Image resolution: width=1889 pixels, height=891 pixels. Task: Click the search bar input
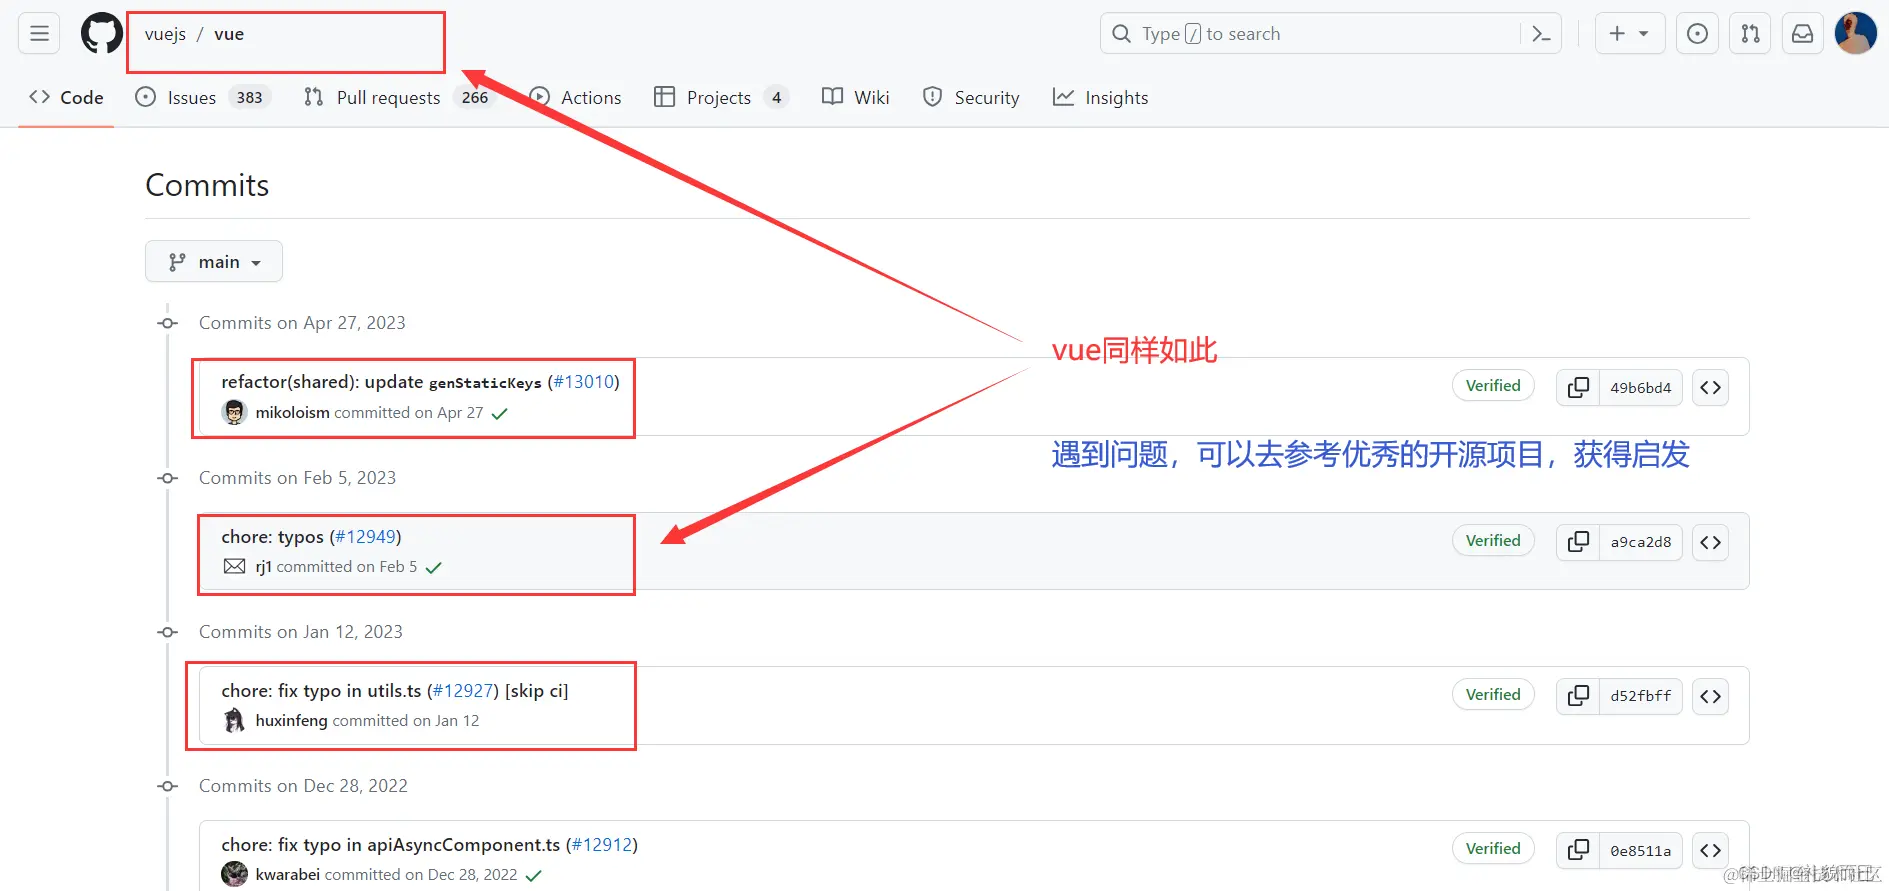pos(1330,34)
